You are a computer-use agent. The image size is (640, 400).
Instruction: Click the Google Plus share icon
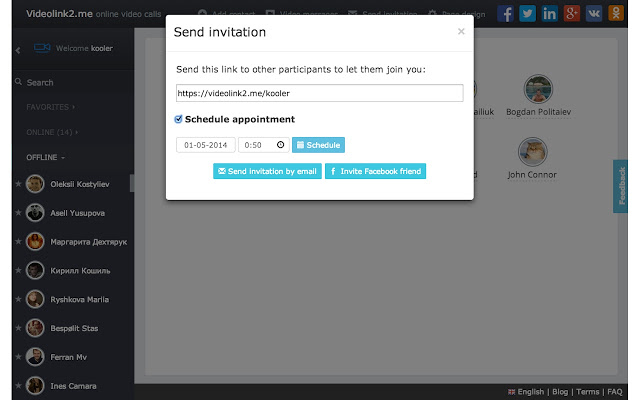(x=572, y=14)
